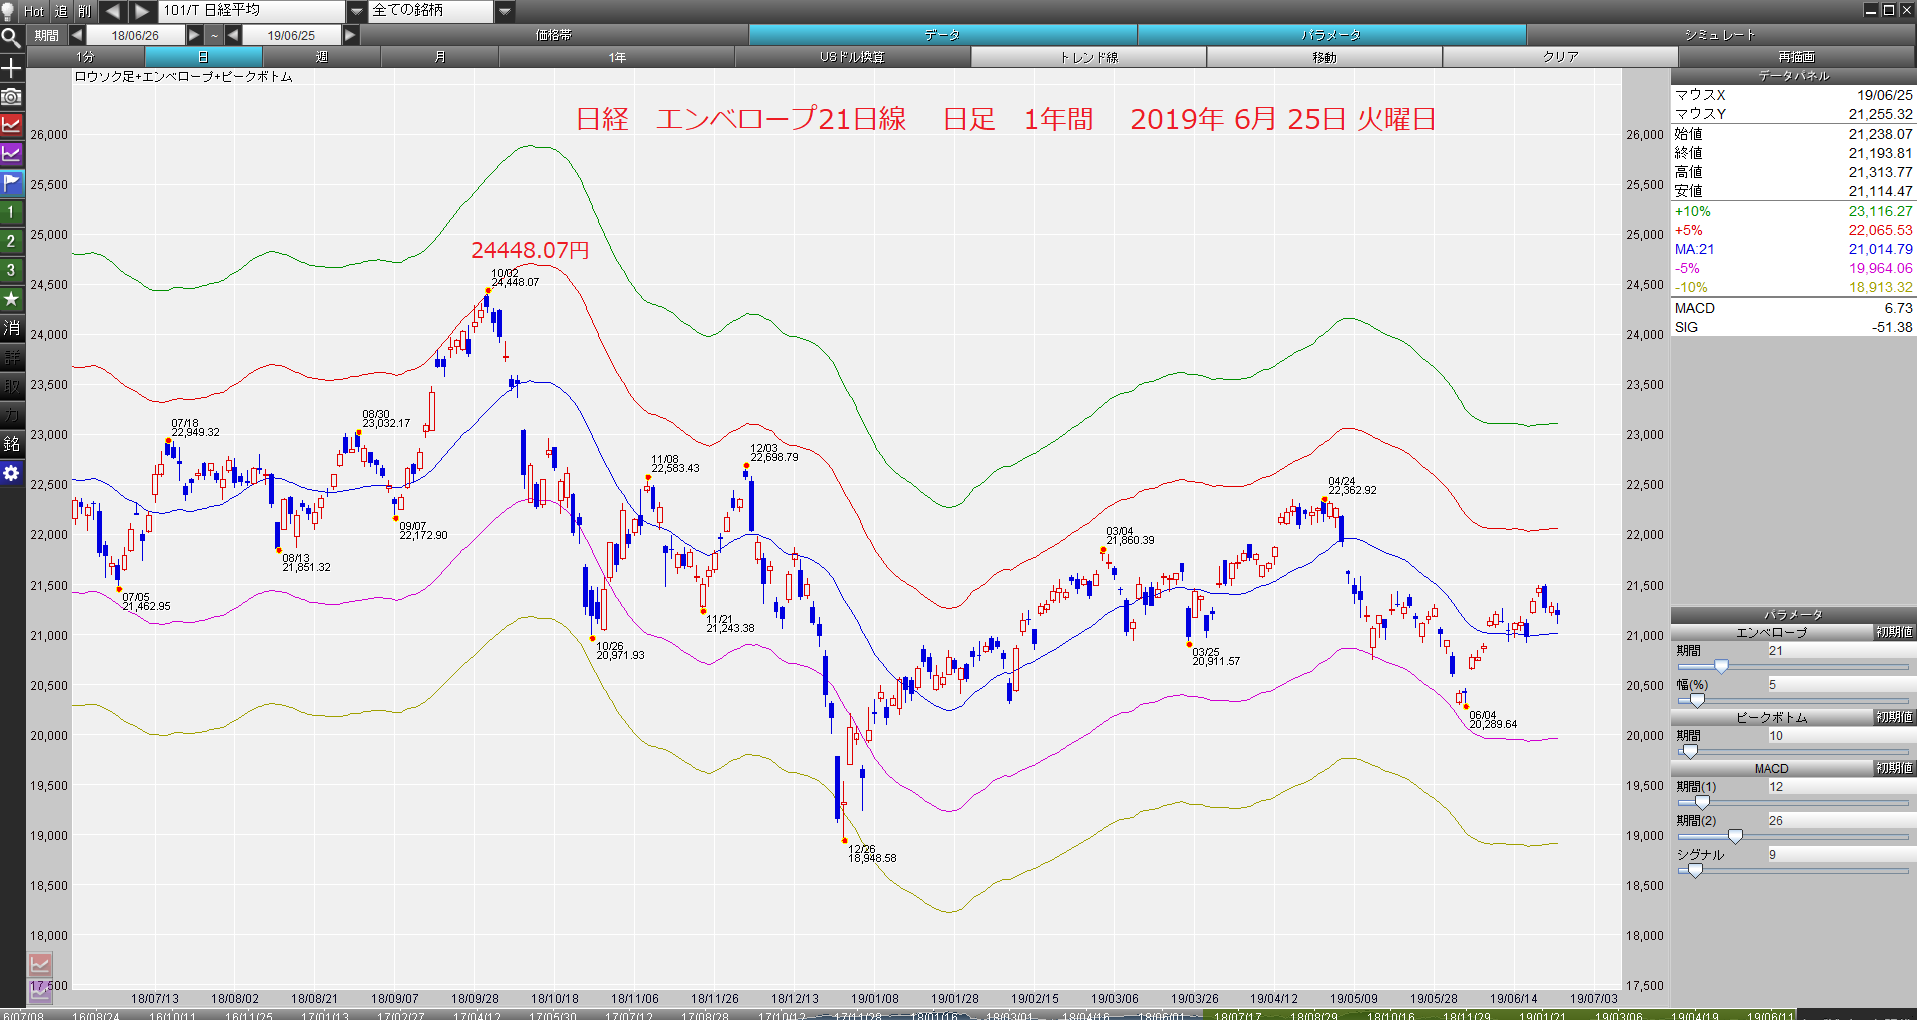Screen dimensions: 1917x1020
Task: Step start date 18/06/26 forward
Action: coord(195,35)
